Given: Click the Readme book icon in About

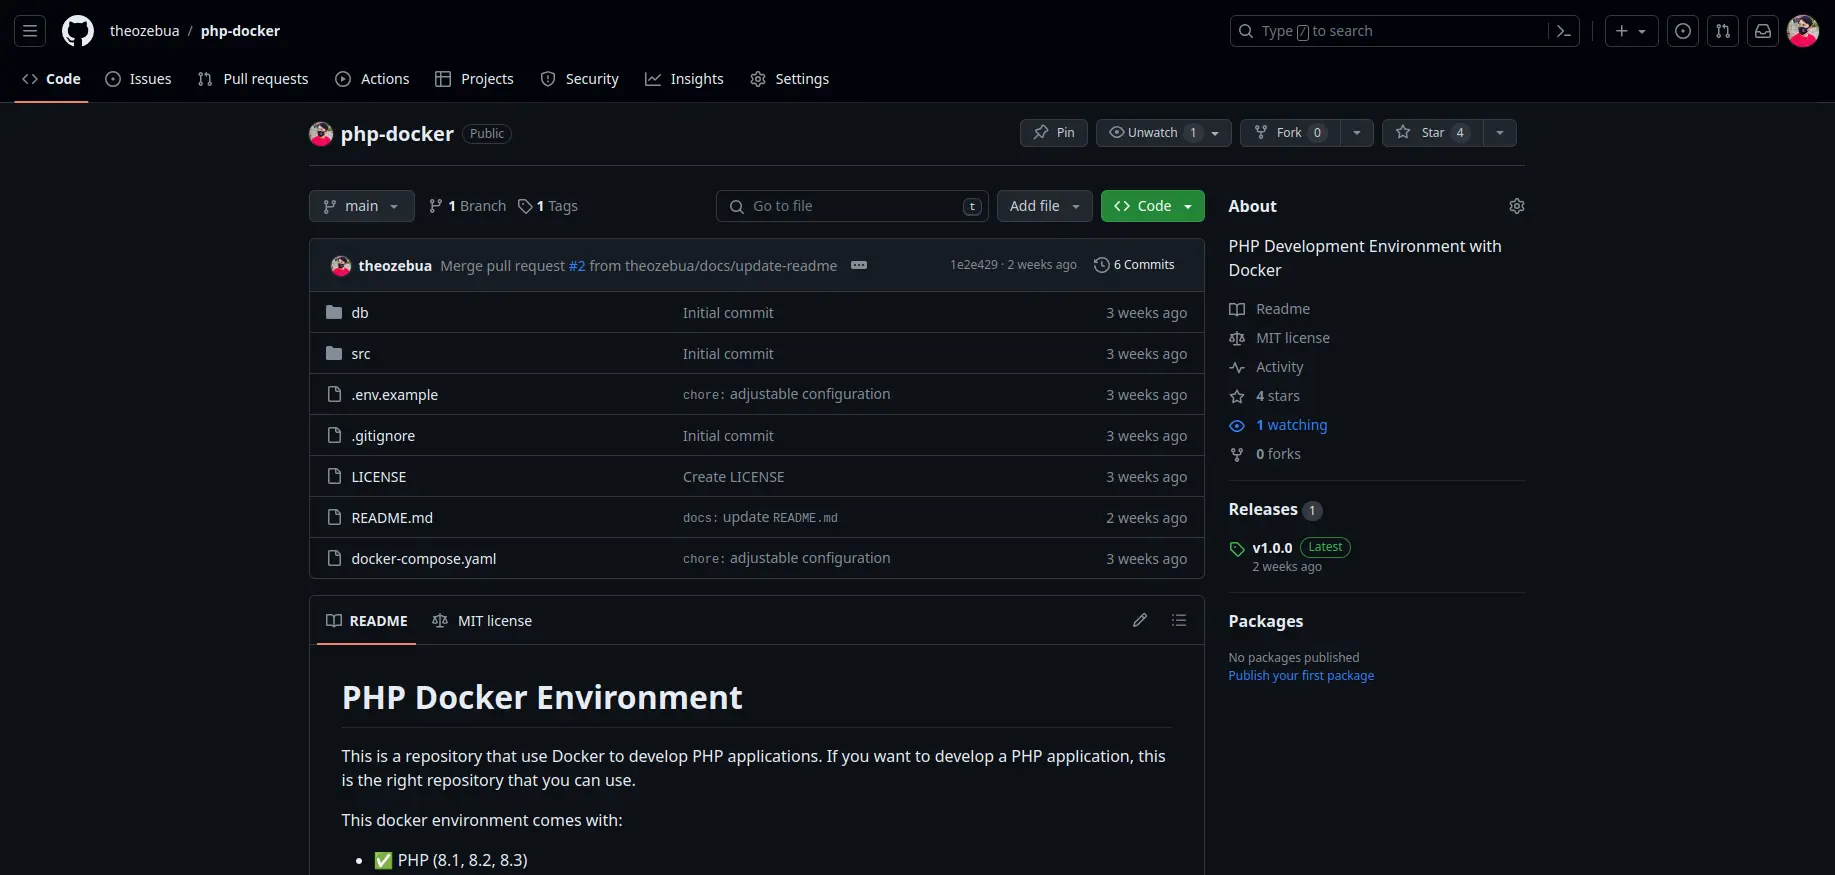Looking at the screenshot, I should (1237, 309).
